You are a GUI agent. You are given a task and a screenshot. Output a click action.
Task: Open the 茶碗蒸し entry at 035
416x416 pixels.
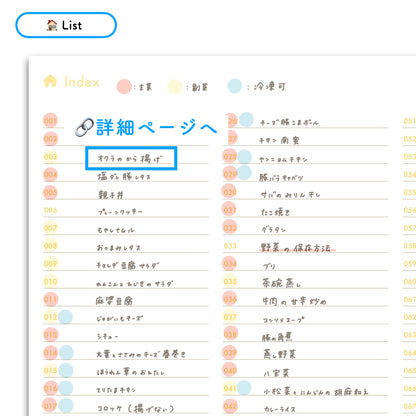[281, 283]
